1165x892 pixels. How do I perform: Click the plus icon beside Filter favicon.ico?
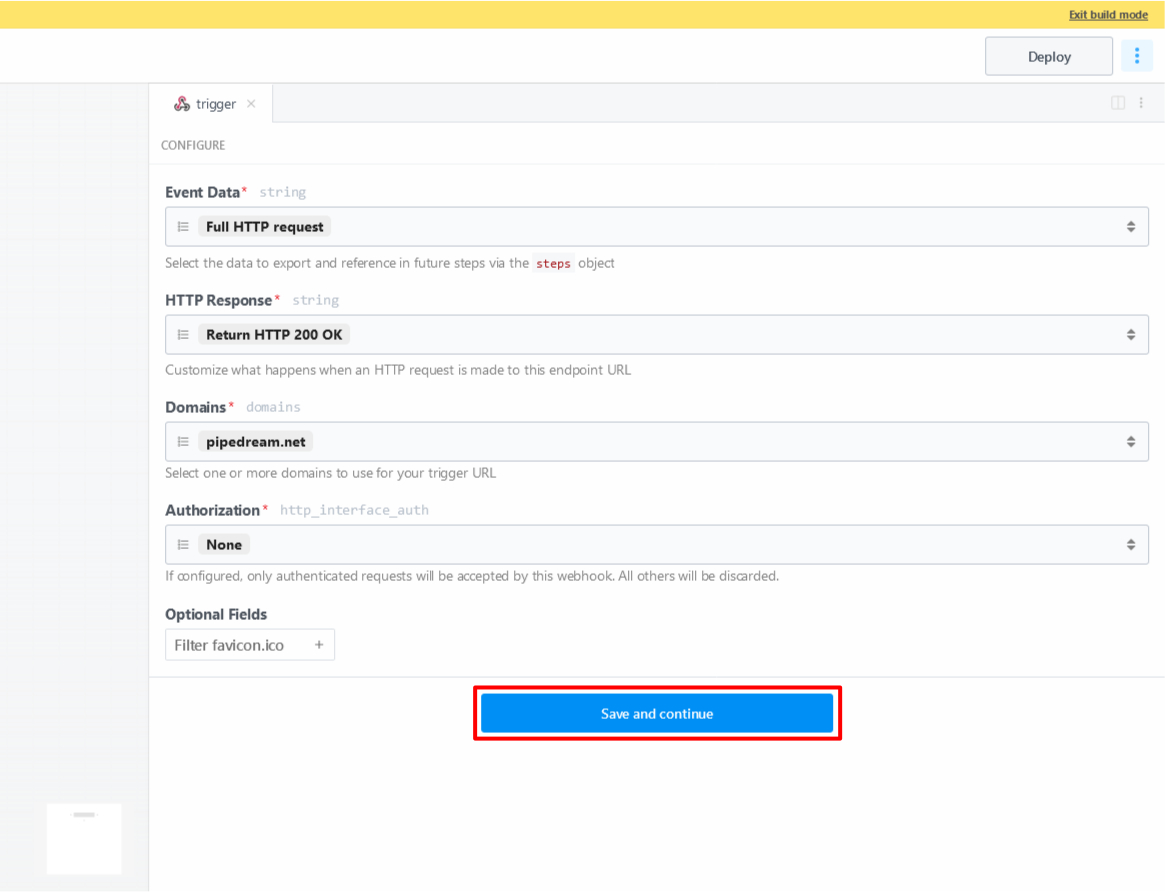319,645
